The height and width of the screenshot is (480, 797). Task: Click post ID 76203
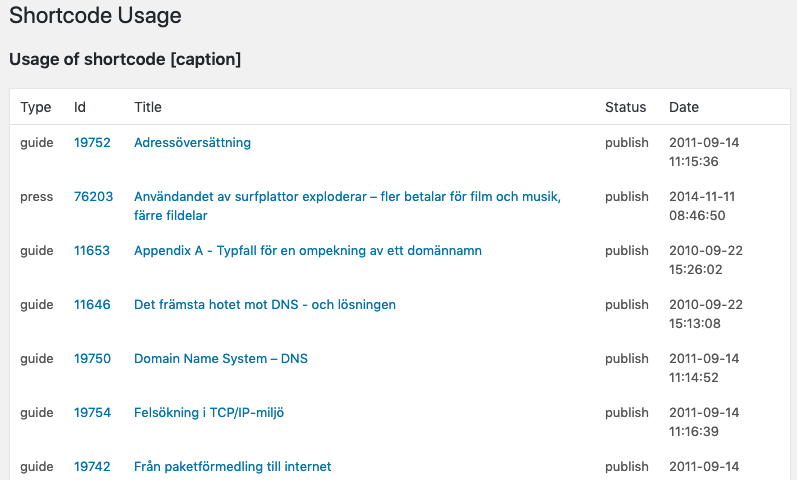93,196
